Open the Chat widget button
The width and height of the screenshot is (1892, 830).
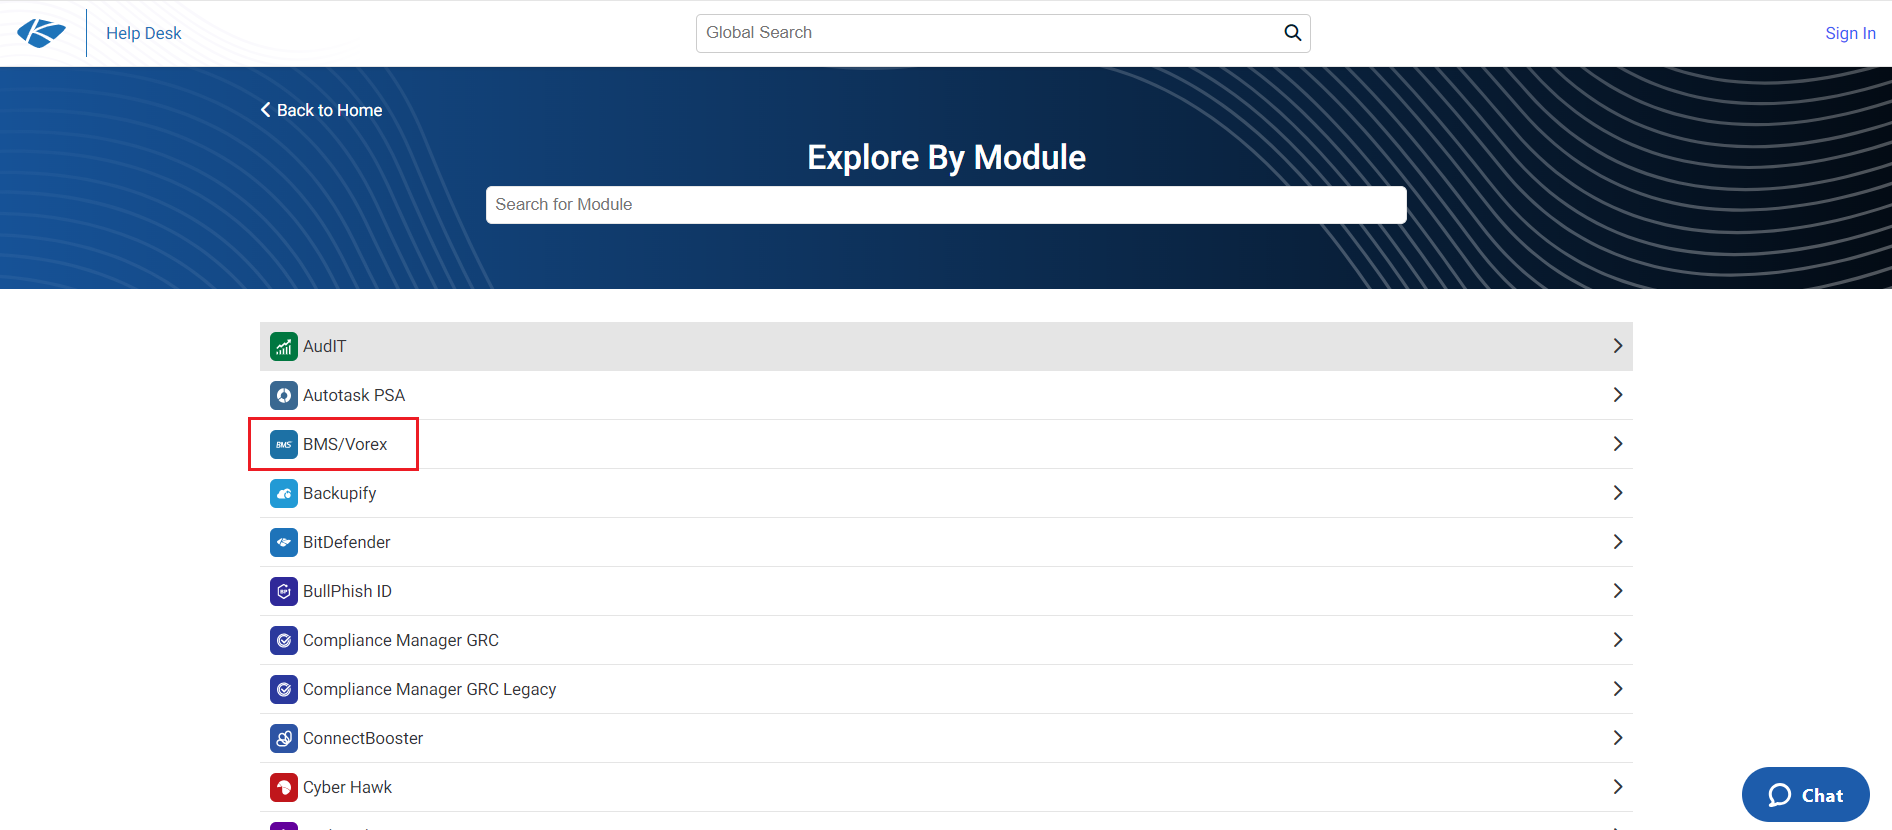point(1805,795)
